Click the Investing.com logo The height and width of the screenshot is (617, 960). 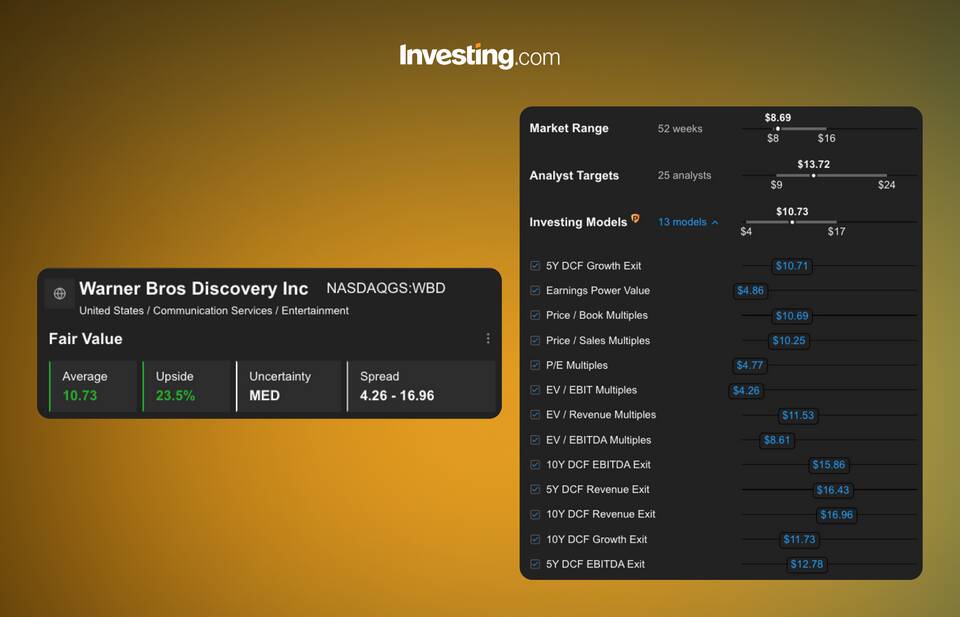tap(479, 56)
